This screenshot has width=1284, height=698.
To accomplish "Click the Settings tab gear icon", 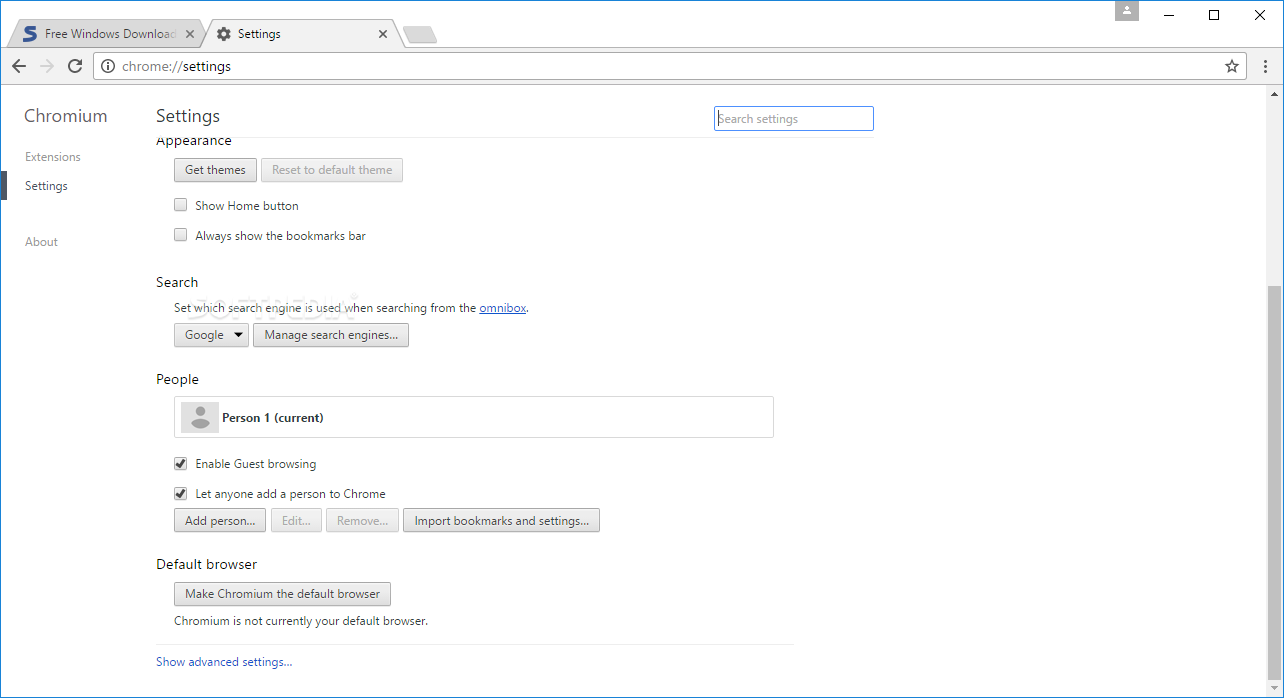I will click(x=224, y=34).
